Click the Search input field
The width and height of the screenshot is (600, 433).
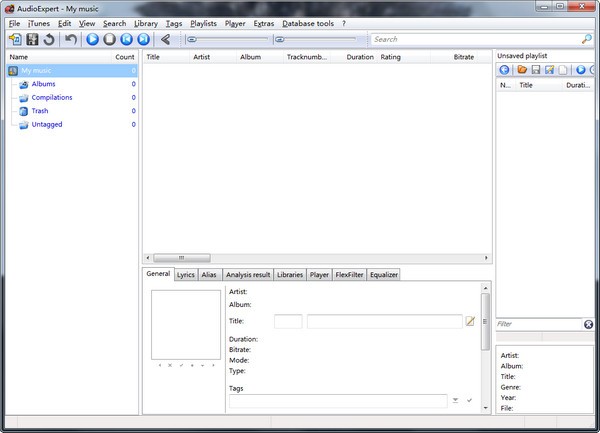(474, 39)
